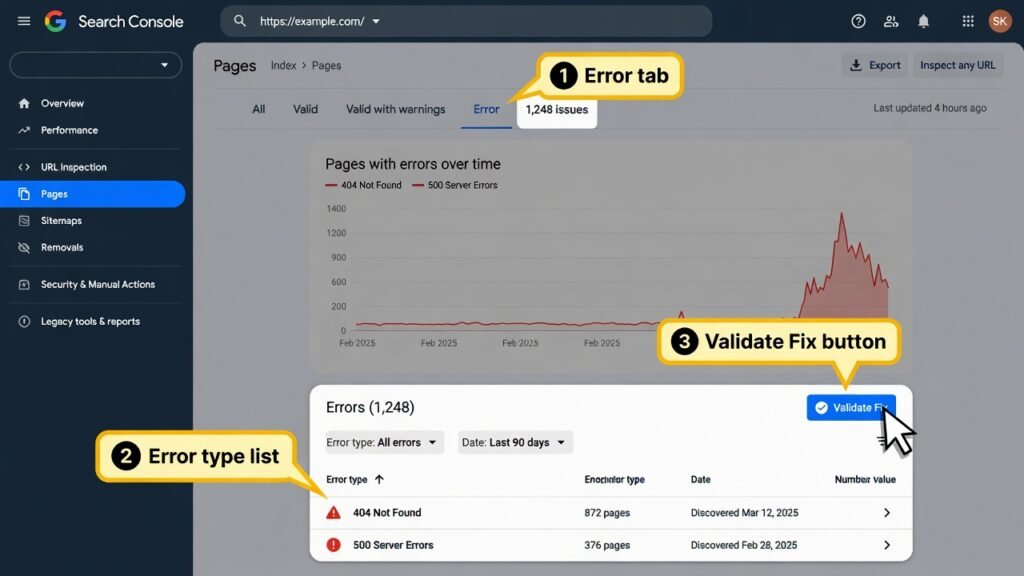The width and height of the screenshot is (1024, 576).
Task: Click the URL search input field
Action: click(x=466, y=22)
